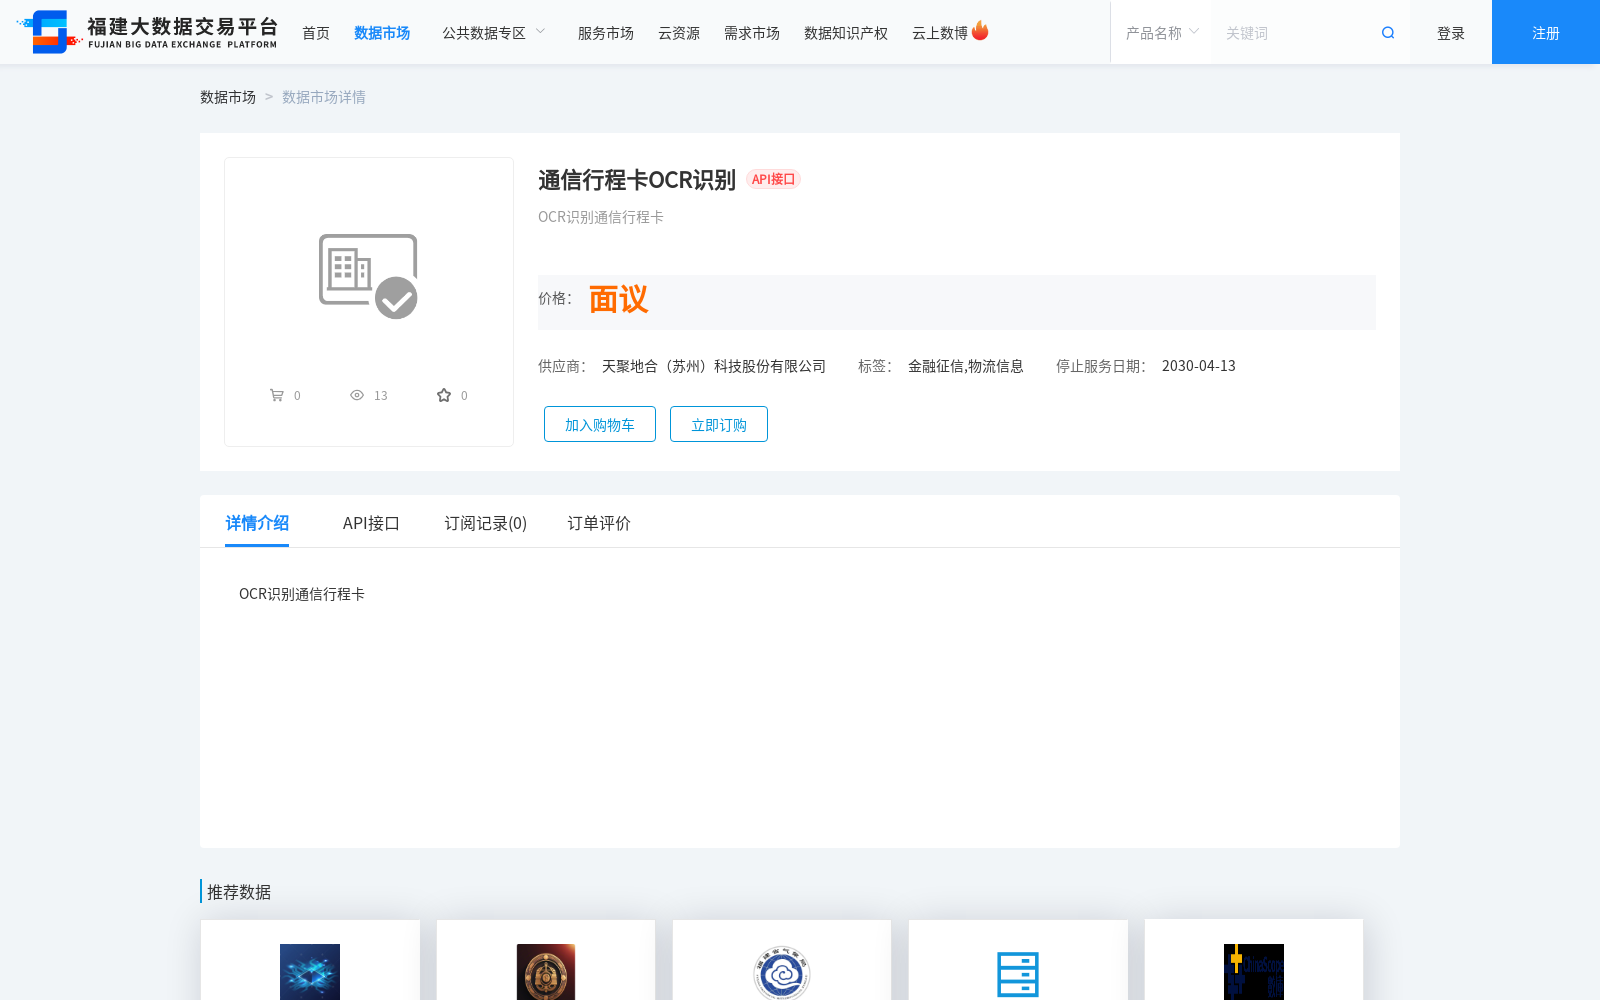Click the Fujian Big Data Exchange Platform logo
This screenshot has width=1600, height=1000.
(x=147, y=32)
